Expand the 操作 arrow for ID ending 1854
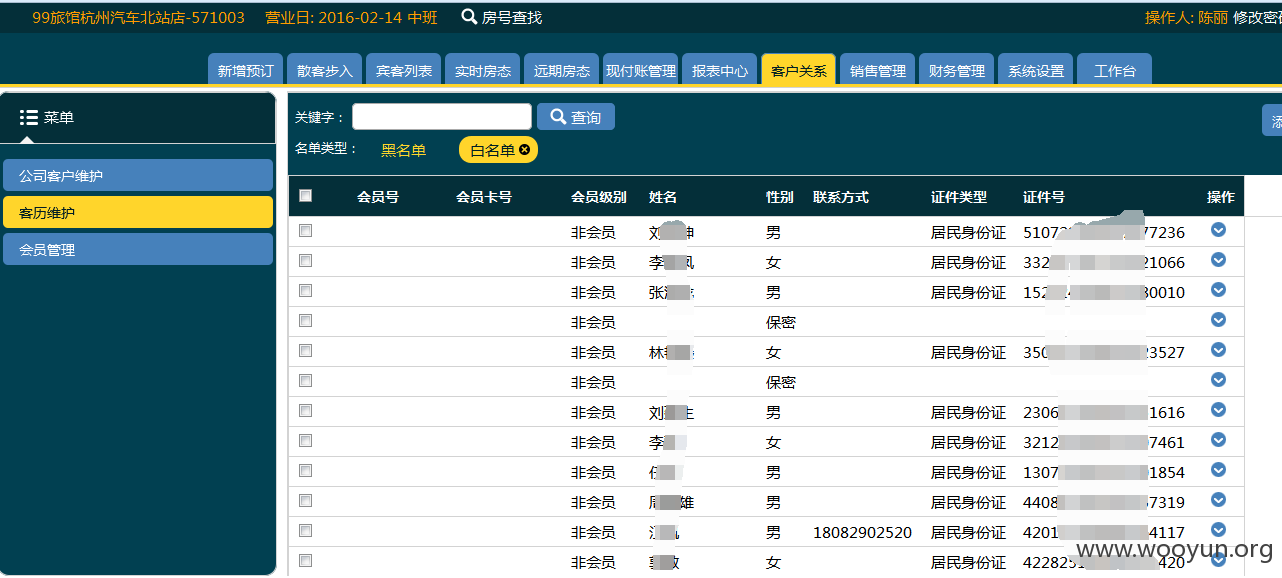The height and width of the screenshot is (578, 1282). pyautogui.click(x=1218, y=470)
